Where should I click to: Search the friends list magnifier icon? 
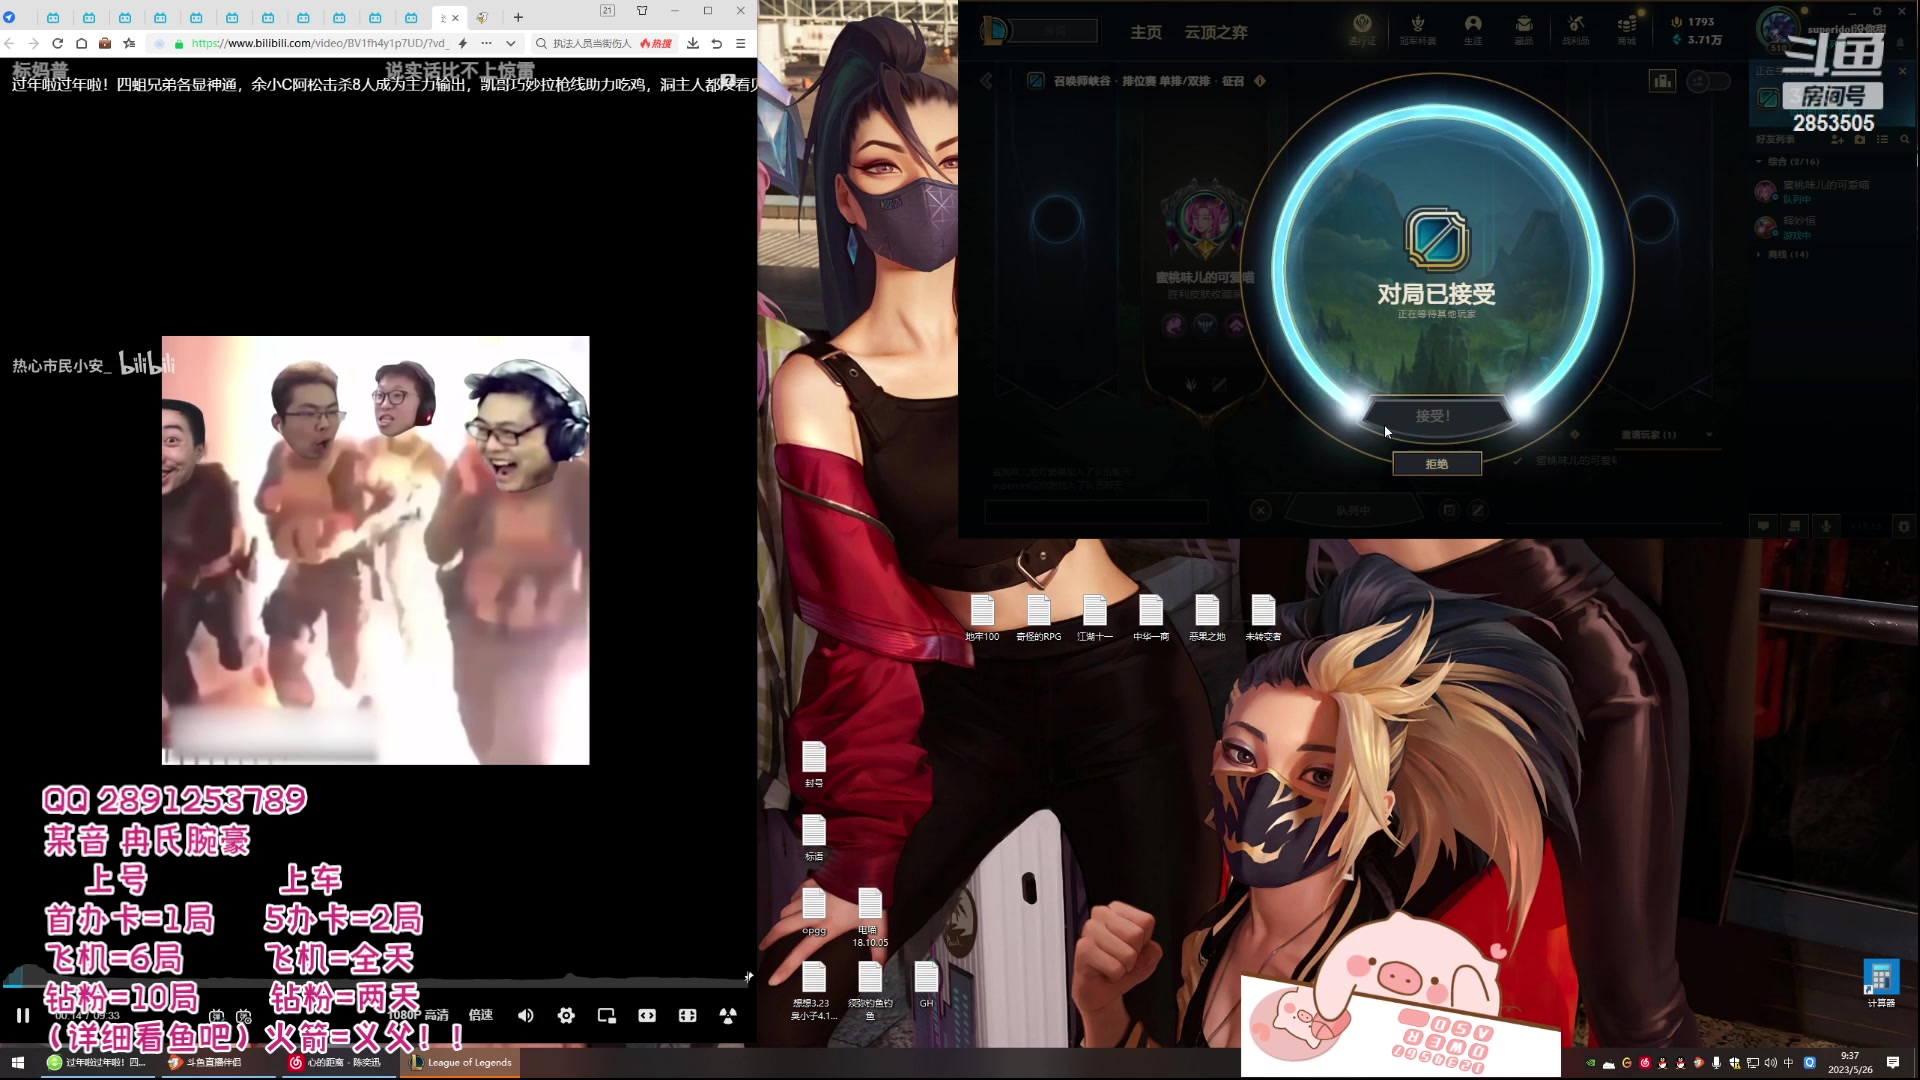pyautogui.click(x=1905, y=139)
